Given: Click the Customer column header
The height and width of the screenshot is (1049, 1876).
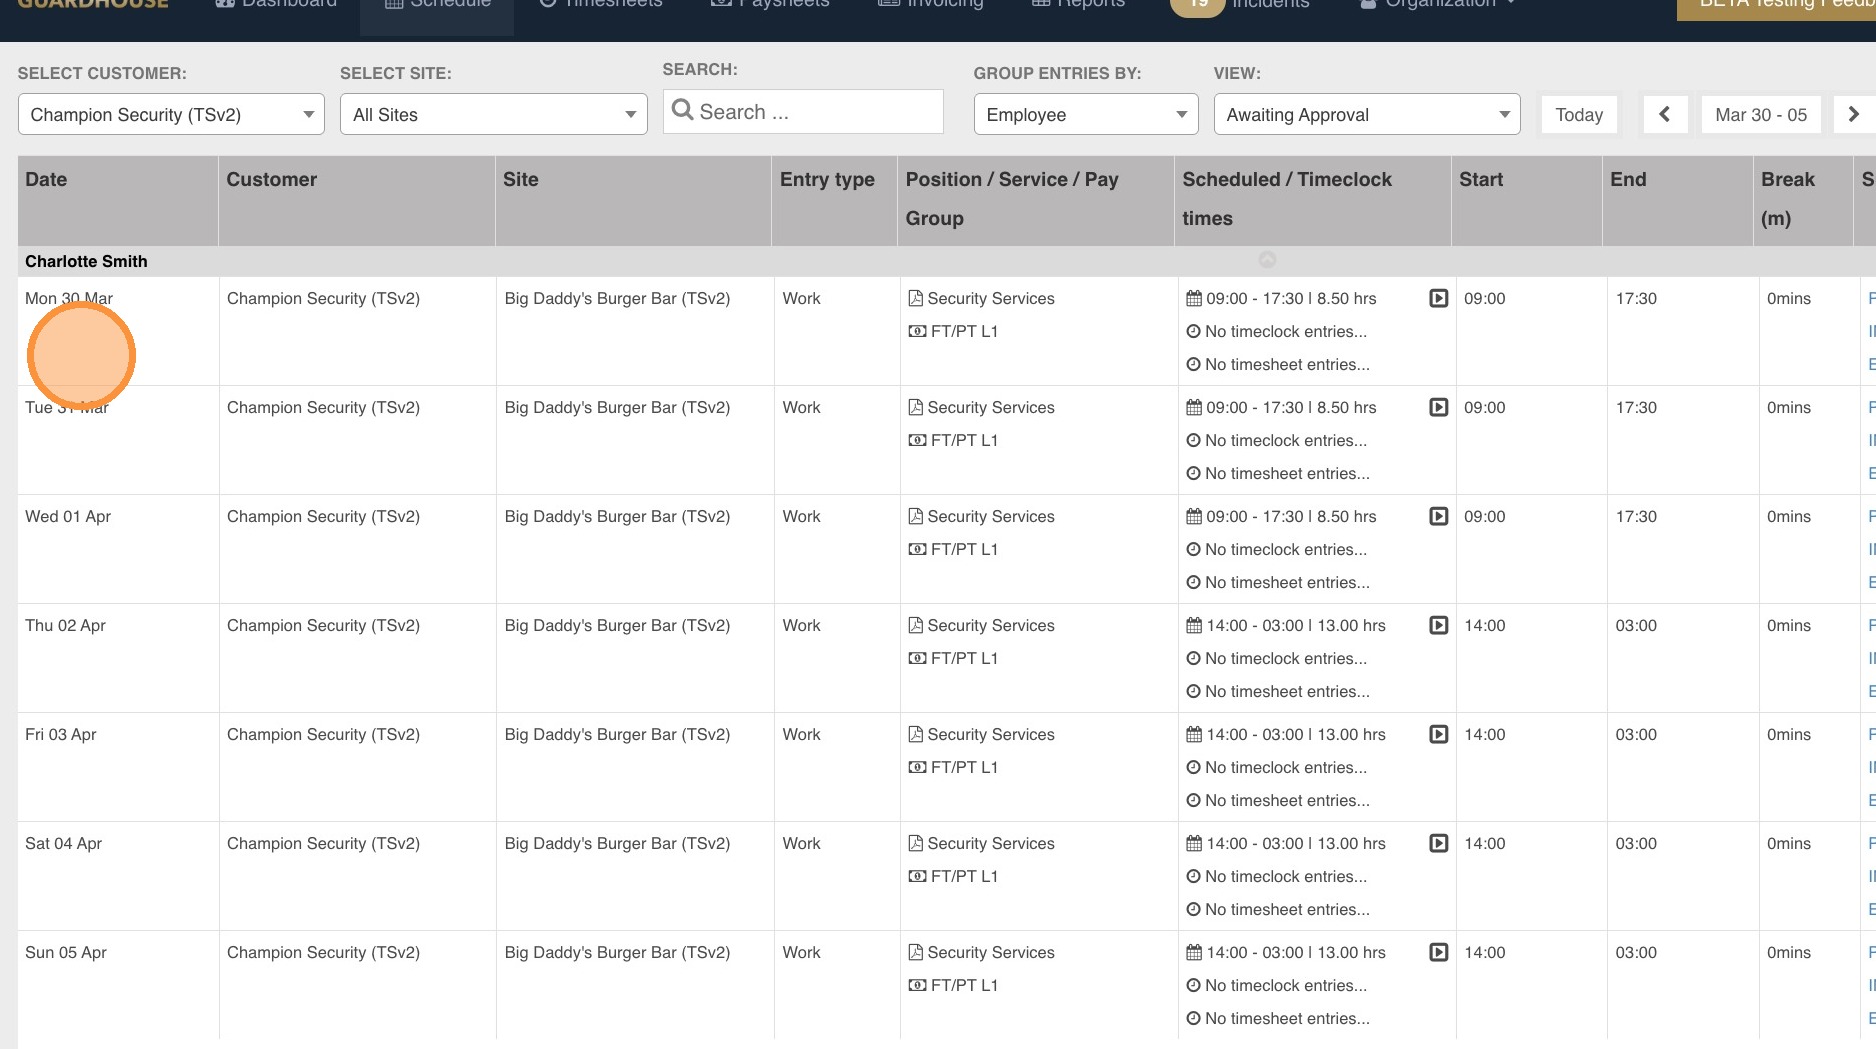Looking at the screenshot, I should 357,200.
